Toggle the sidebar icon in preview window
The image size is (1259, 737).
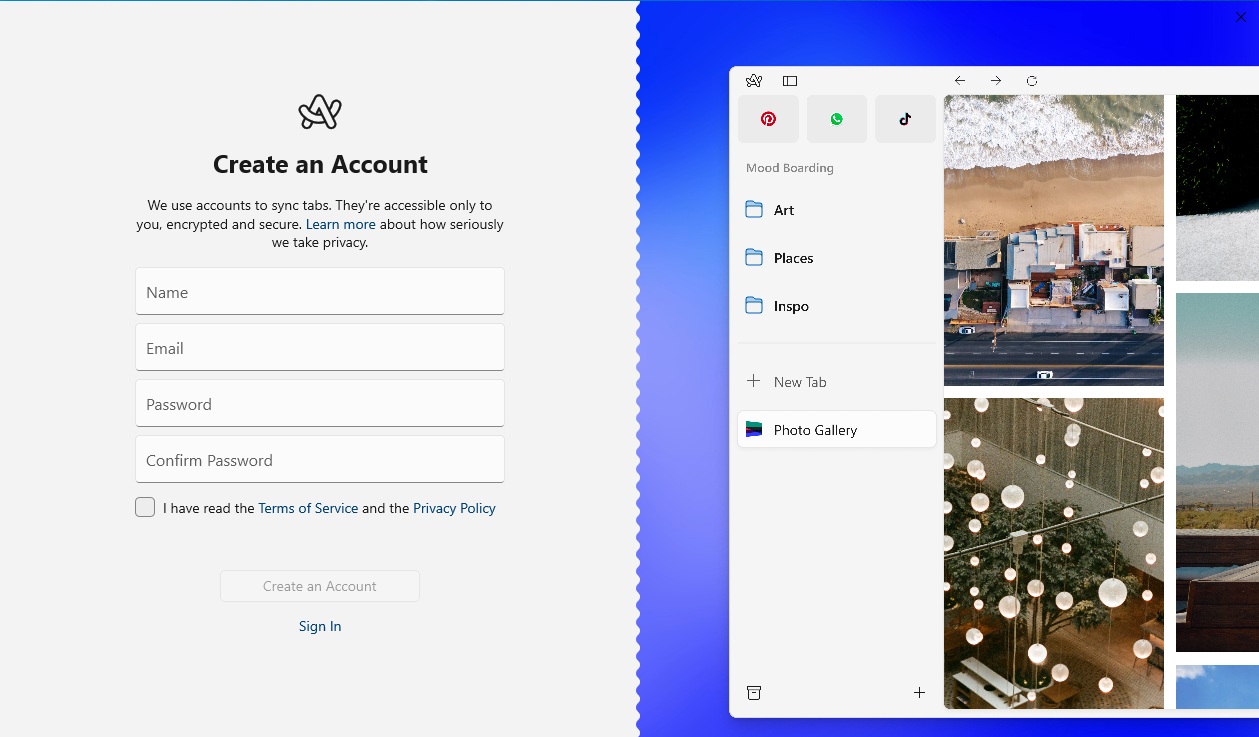(790, 81)
